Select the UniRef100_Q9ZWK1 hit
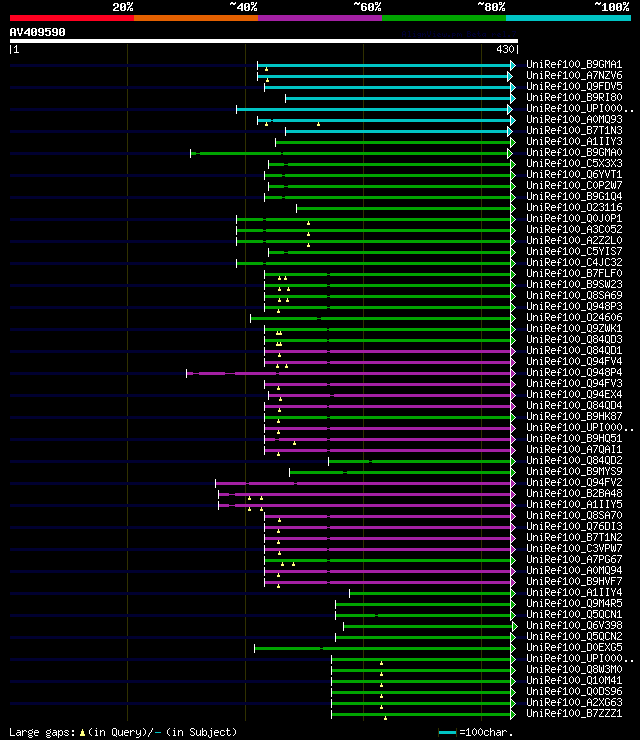 point(574,328)
